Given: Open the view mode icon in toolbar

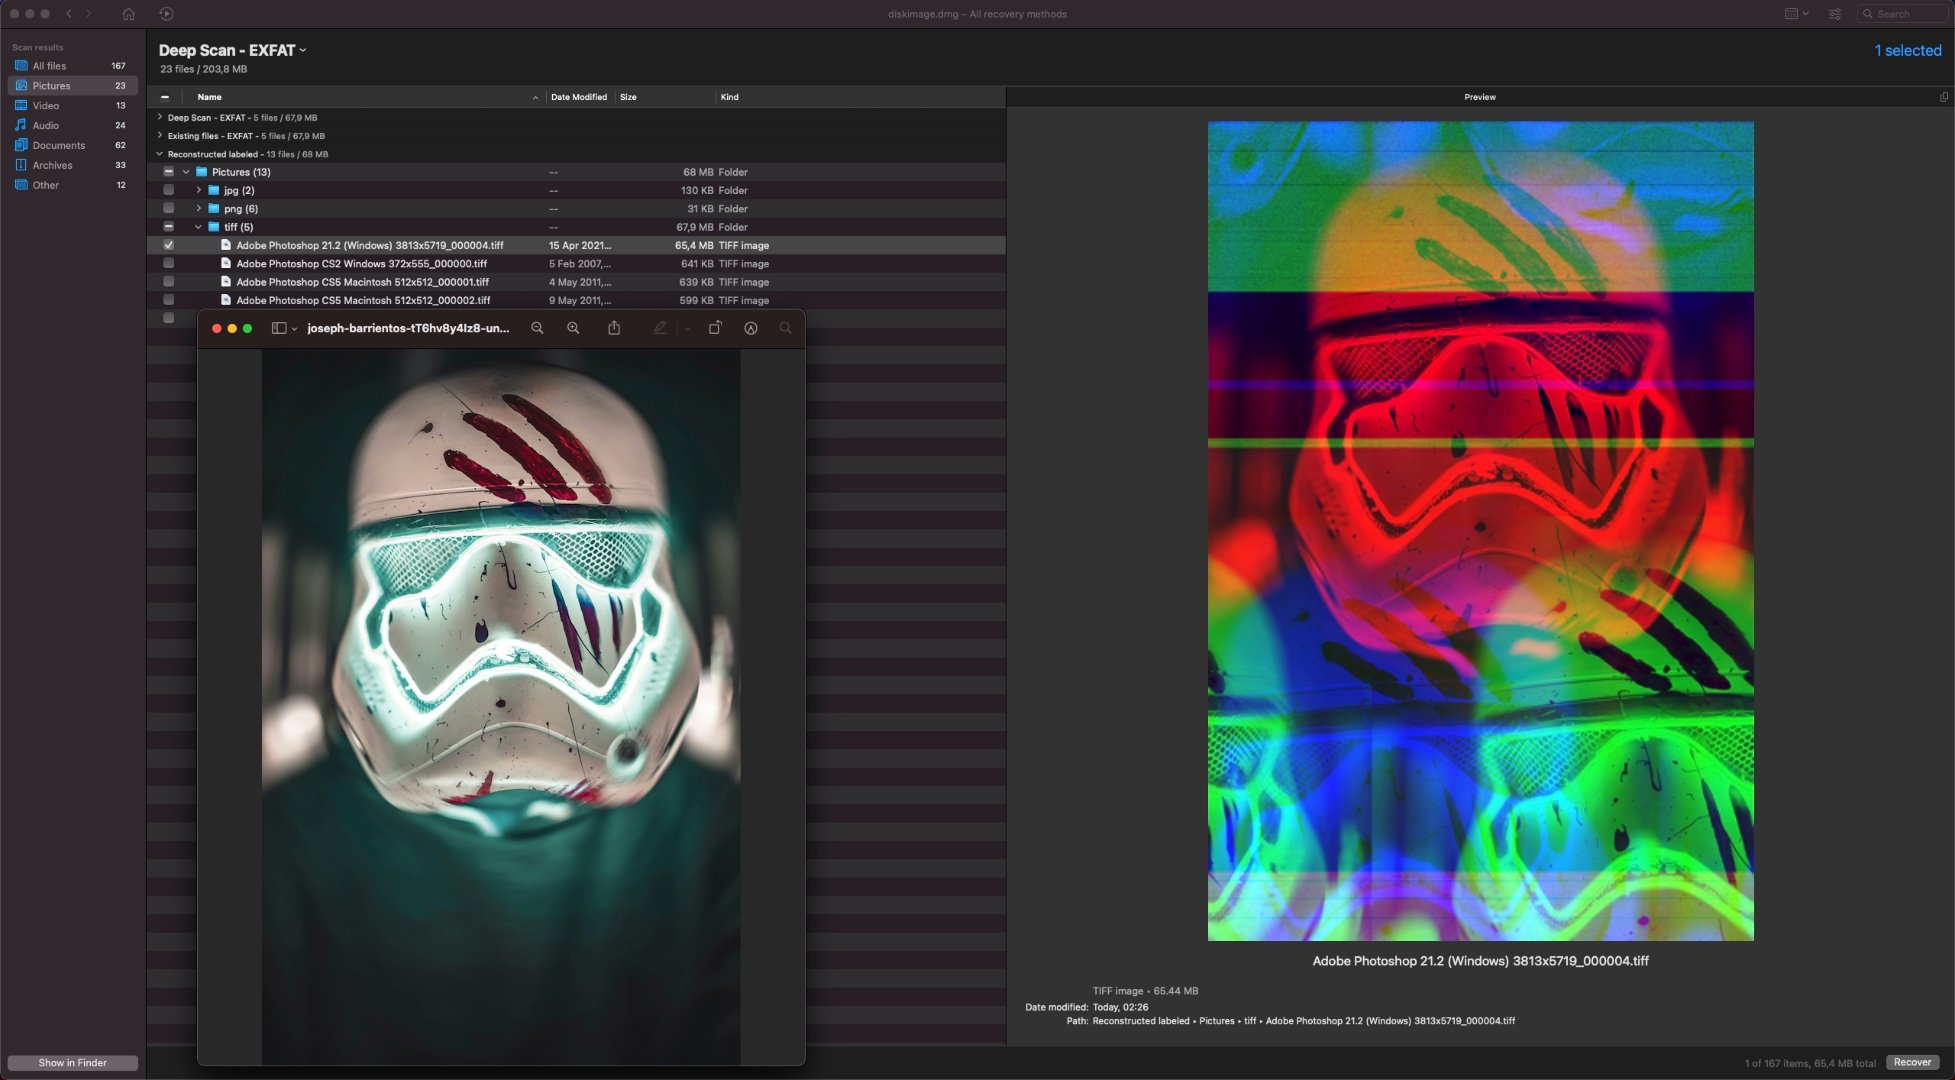Looking at the screenshot, I should coord(1791,14).
